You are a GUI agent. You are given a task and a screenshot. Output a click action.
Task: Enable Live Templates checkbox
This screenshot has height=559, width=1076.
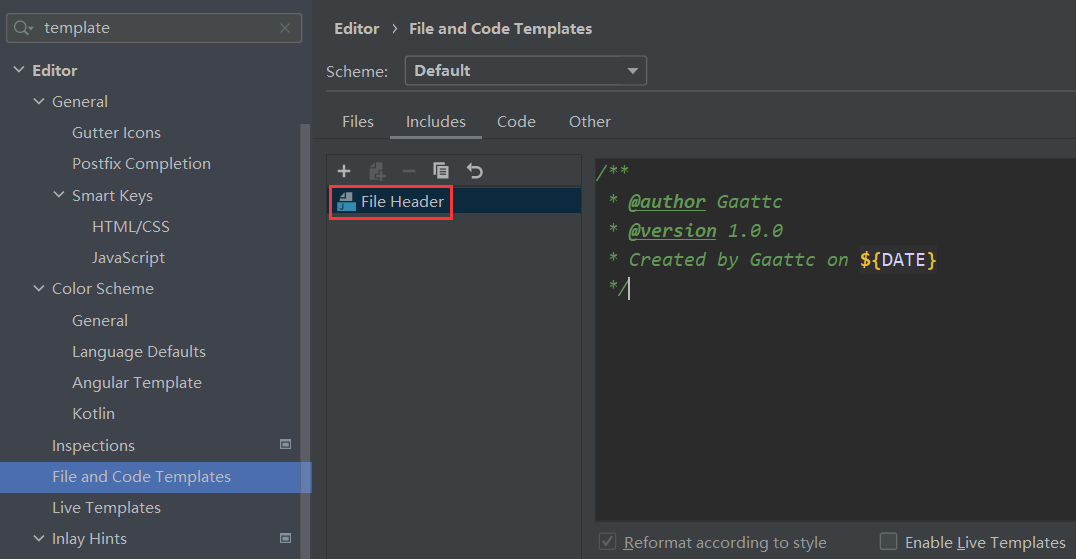[x=888, y=541]
